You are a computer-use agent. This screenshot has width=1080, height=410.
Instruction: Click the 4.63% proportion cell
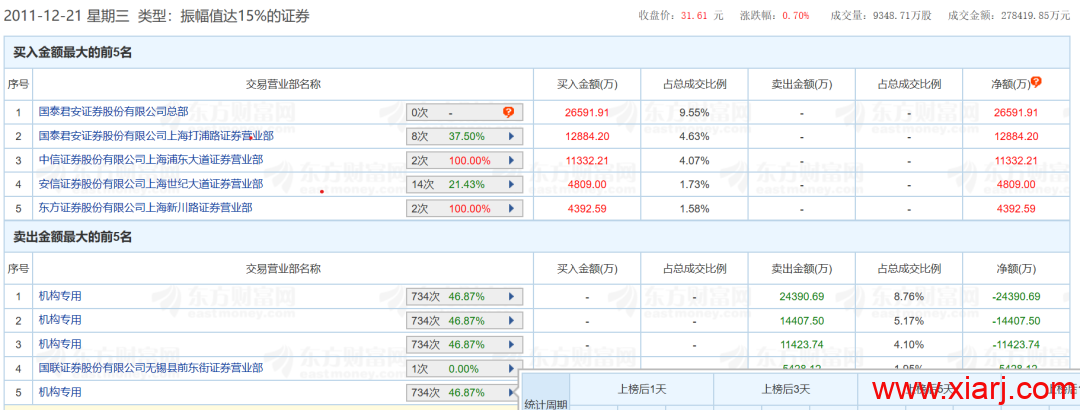(694, 136)
